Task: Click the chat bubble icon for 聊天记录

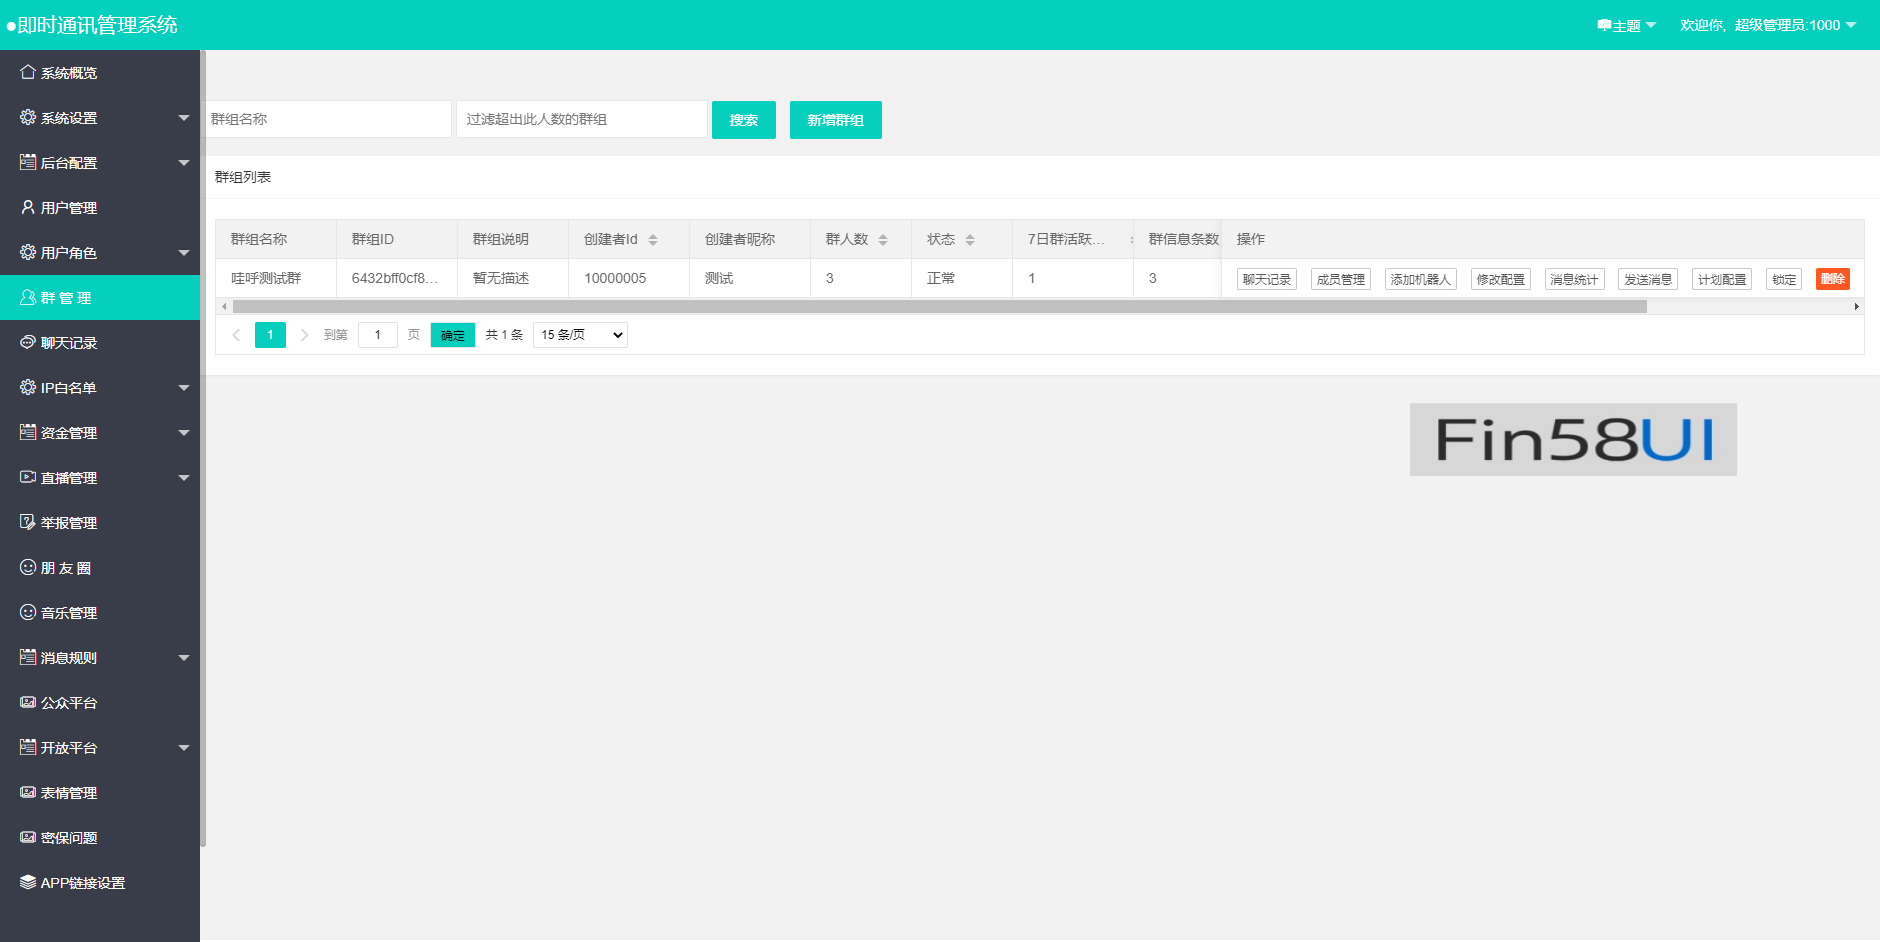Action: 28,342
